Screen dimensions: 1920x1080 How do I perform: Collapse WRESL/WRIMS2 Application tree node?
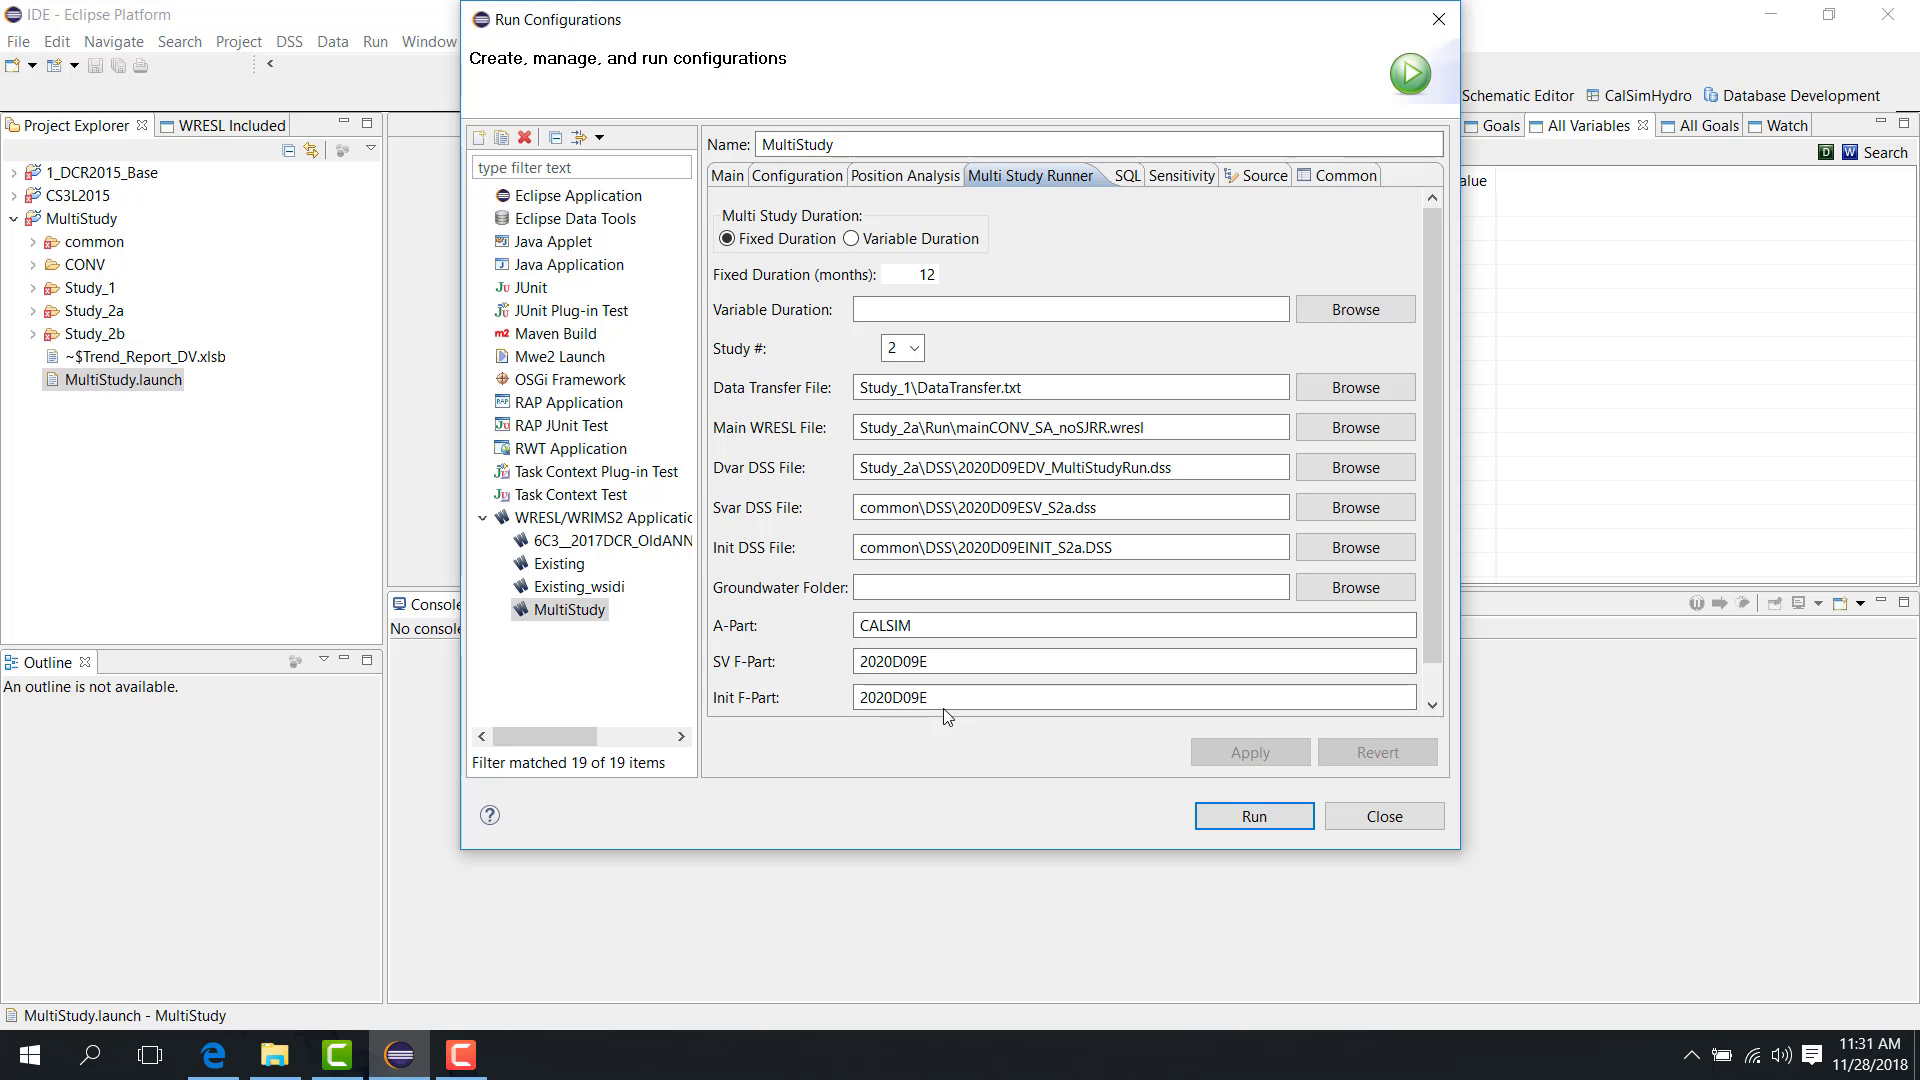483,518
